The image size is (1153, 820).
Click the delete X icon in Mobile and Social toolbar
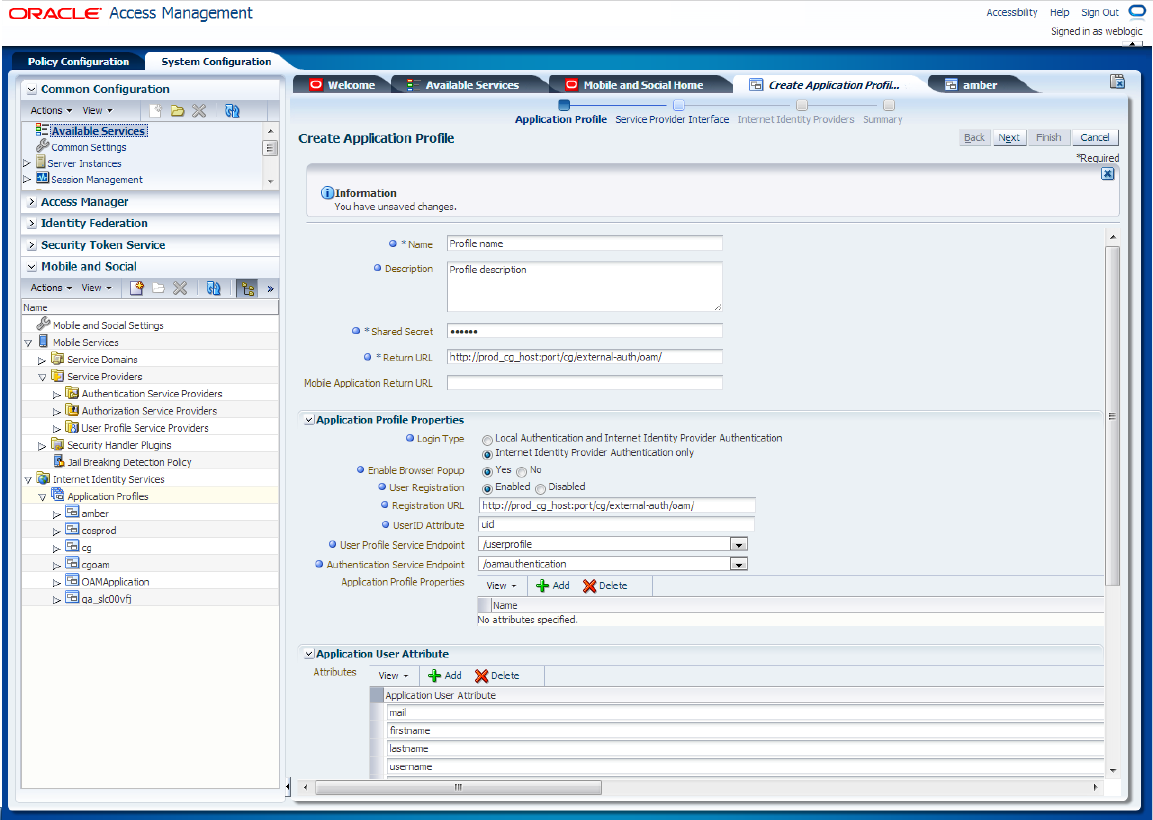[180, 288]
